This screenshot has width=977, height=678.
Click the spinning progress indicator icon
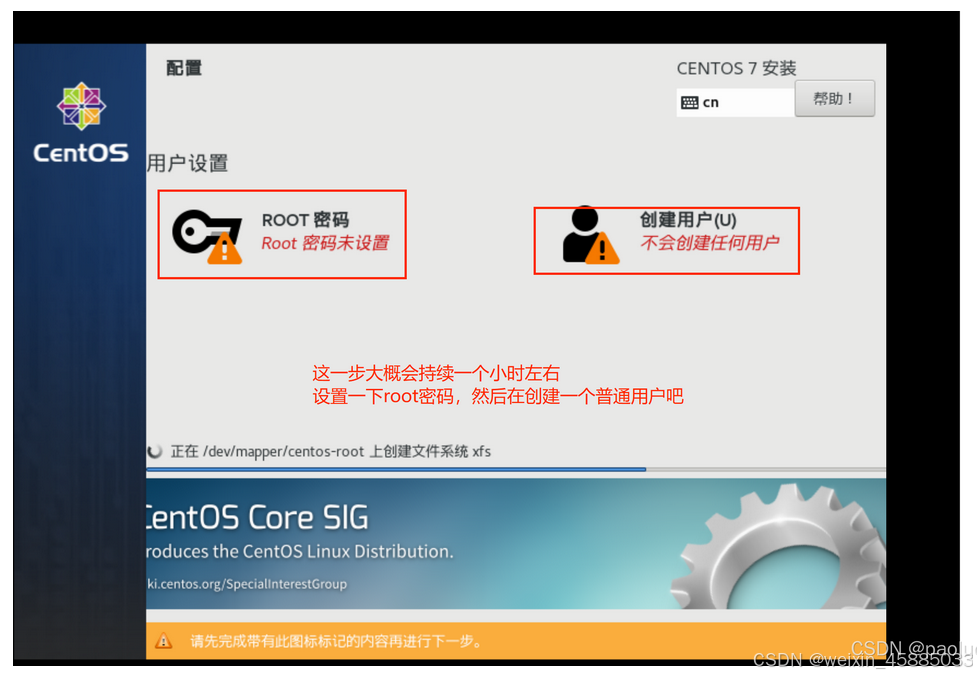[154, 451]
